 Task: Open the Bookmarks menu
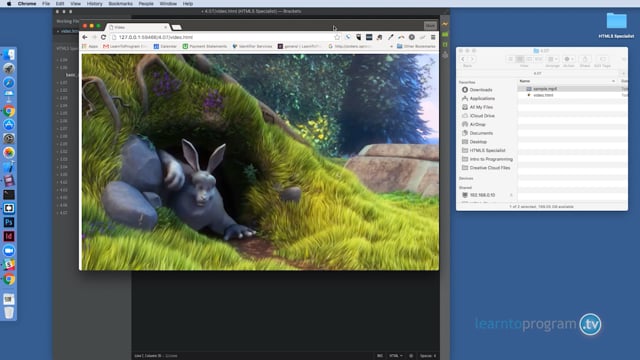(x=120, y=4)
